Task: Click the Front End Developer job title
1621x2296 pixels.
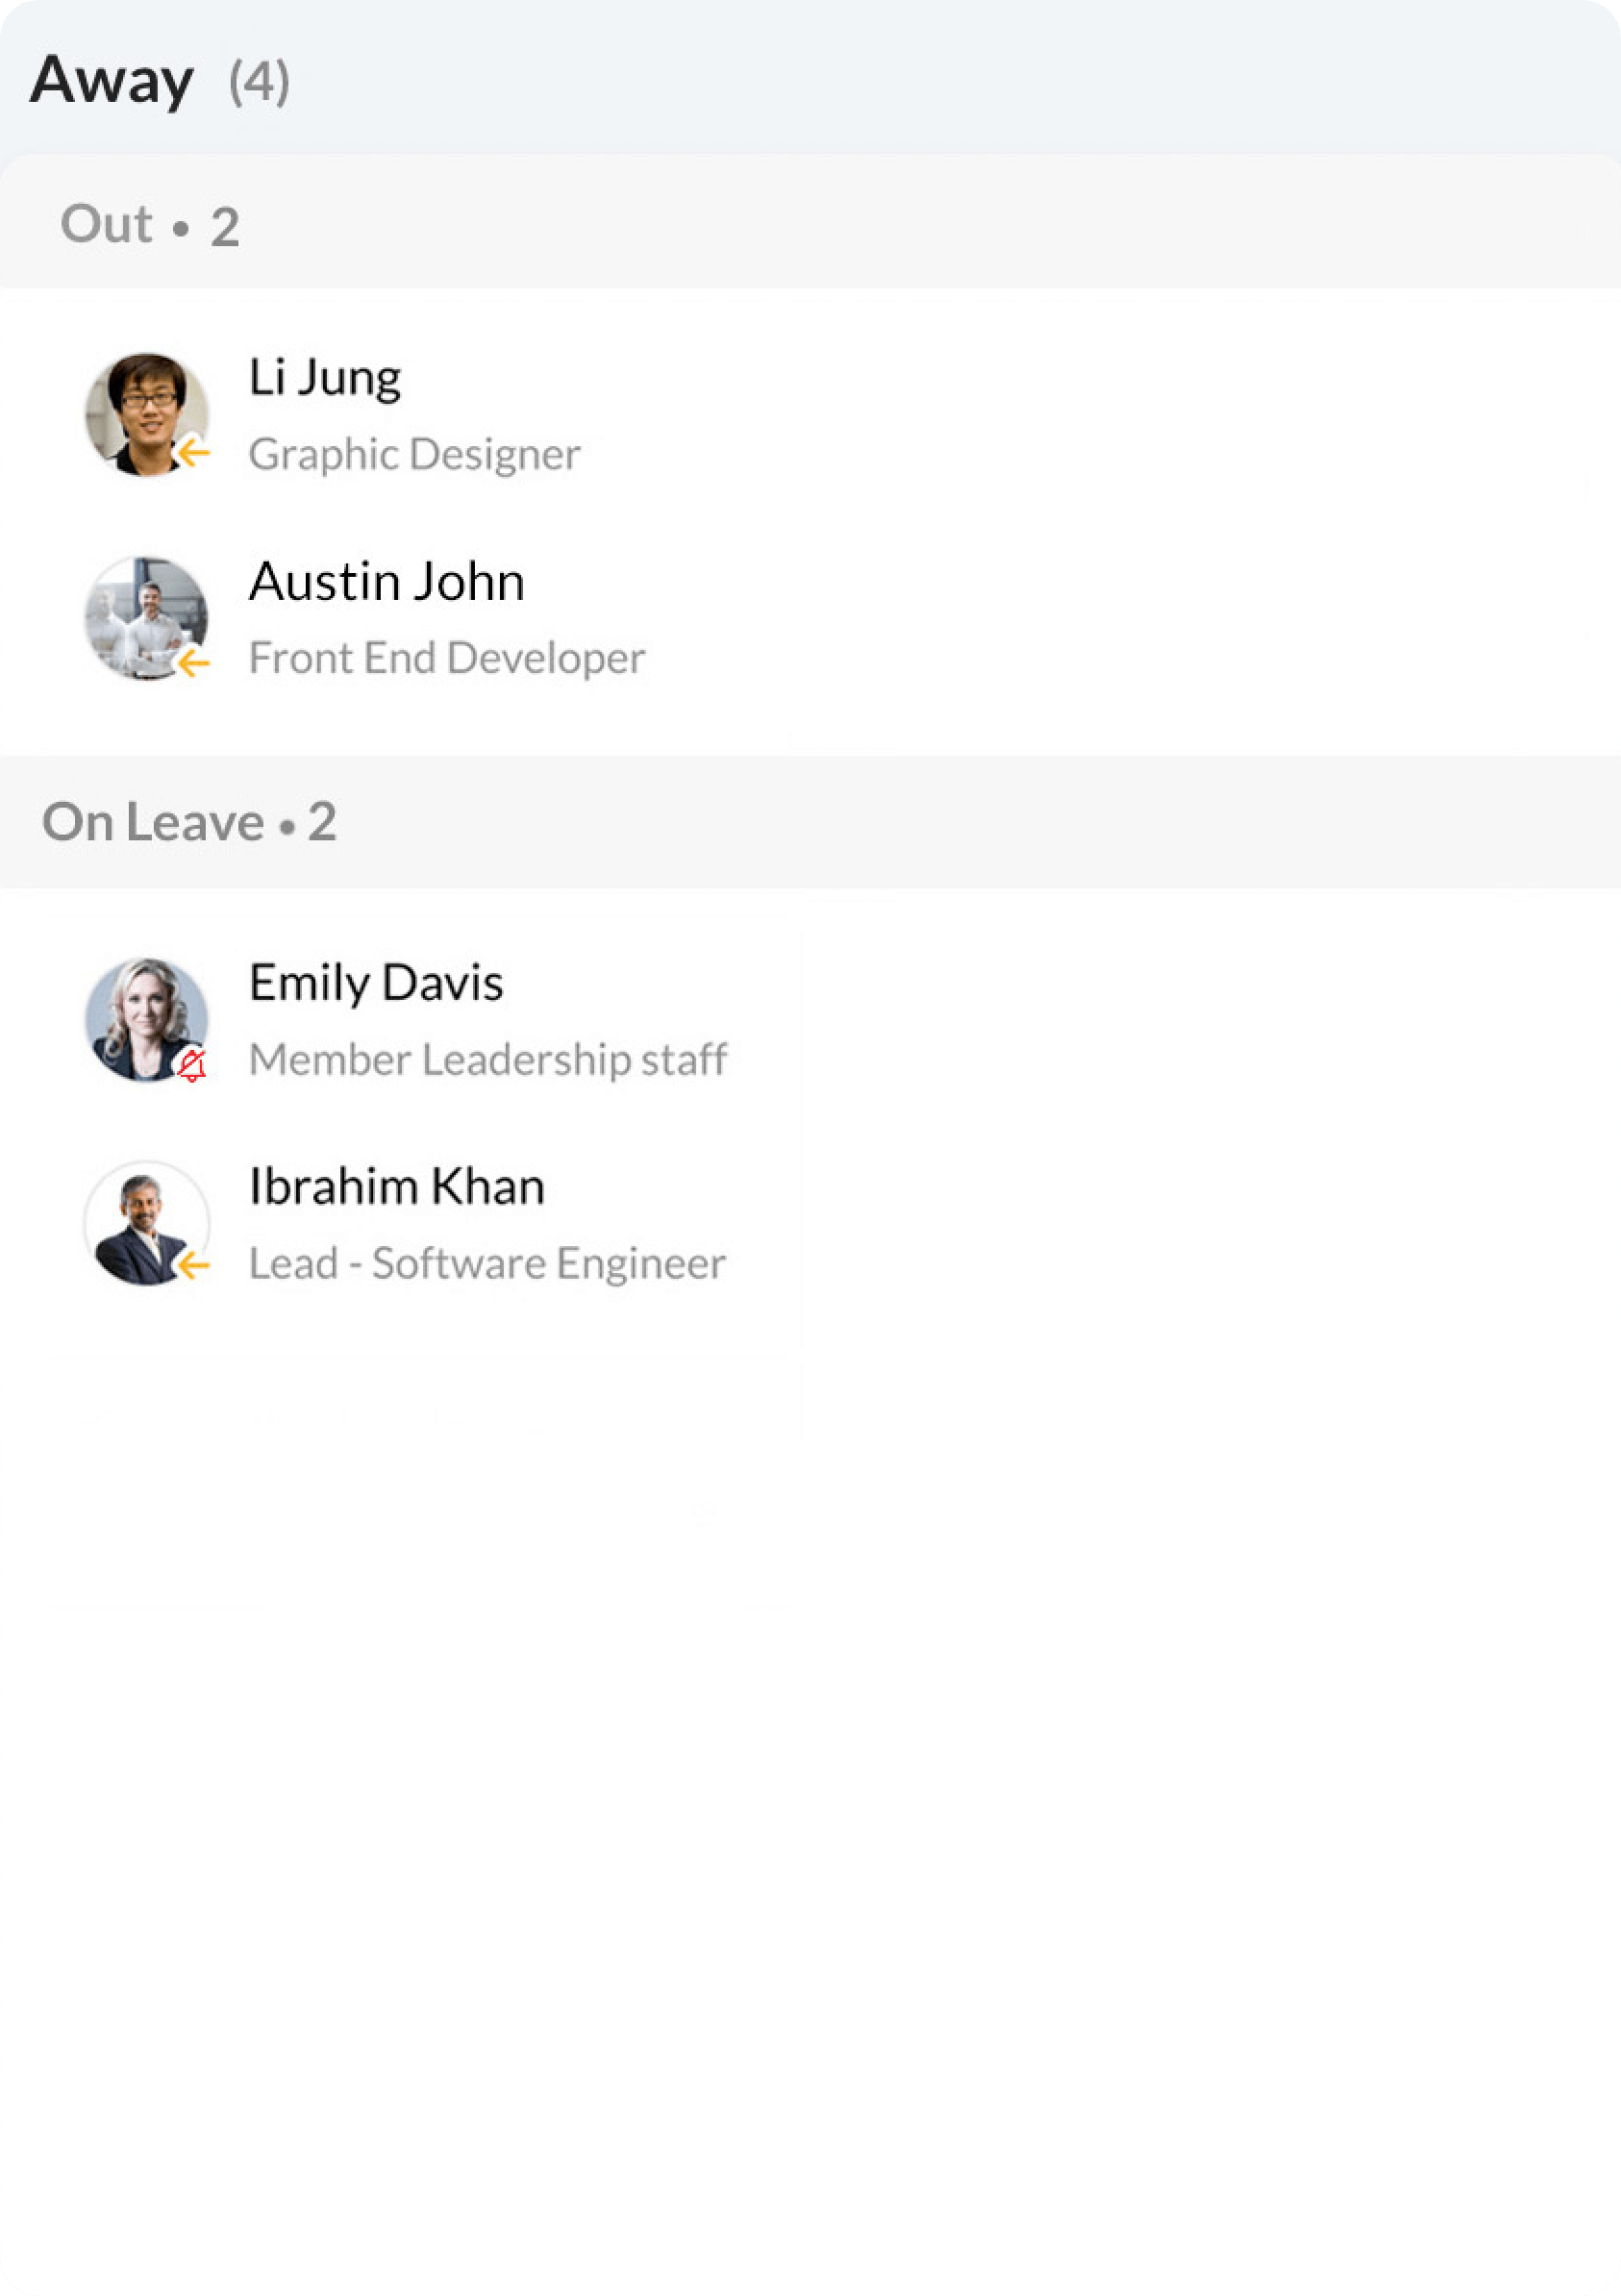Action: pos(446,659)
